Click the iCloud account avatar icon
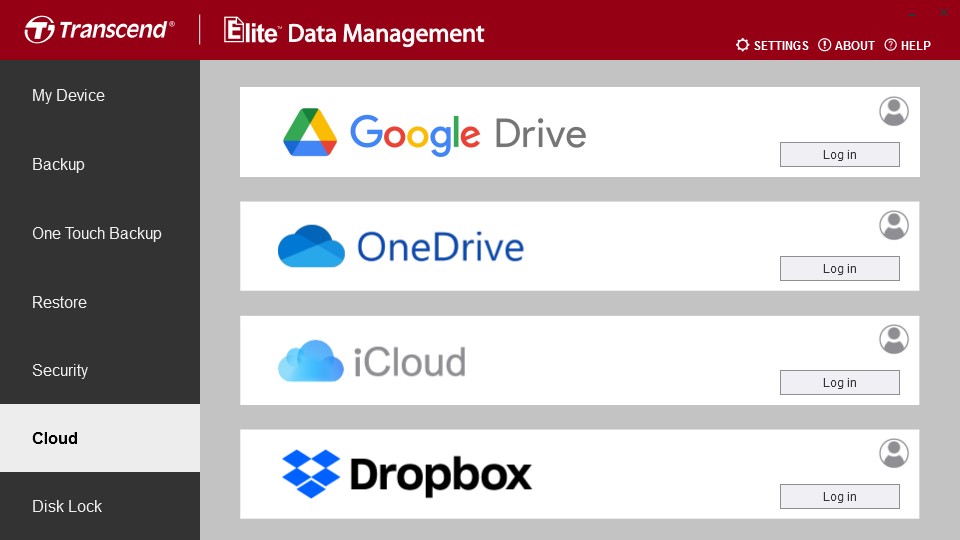This screenshot has width=960, height=540. coord(894,339)
